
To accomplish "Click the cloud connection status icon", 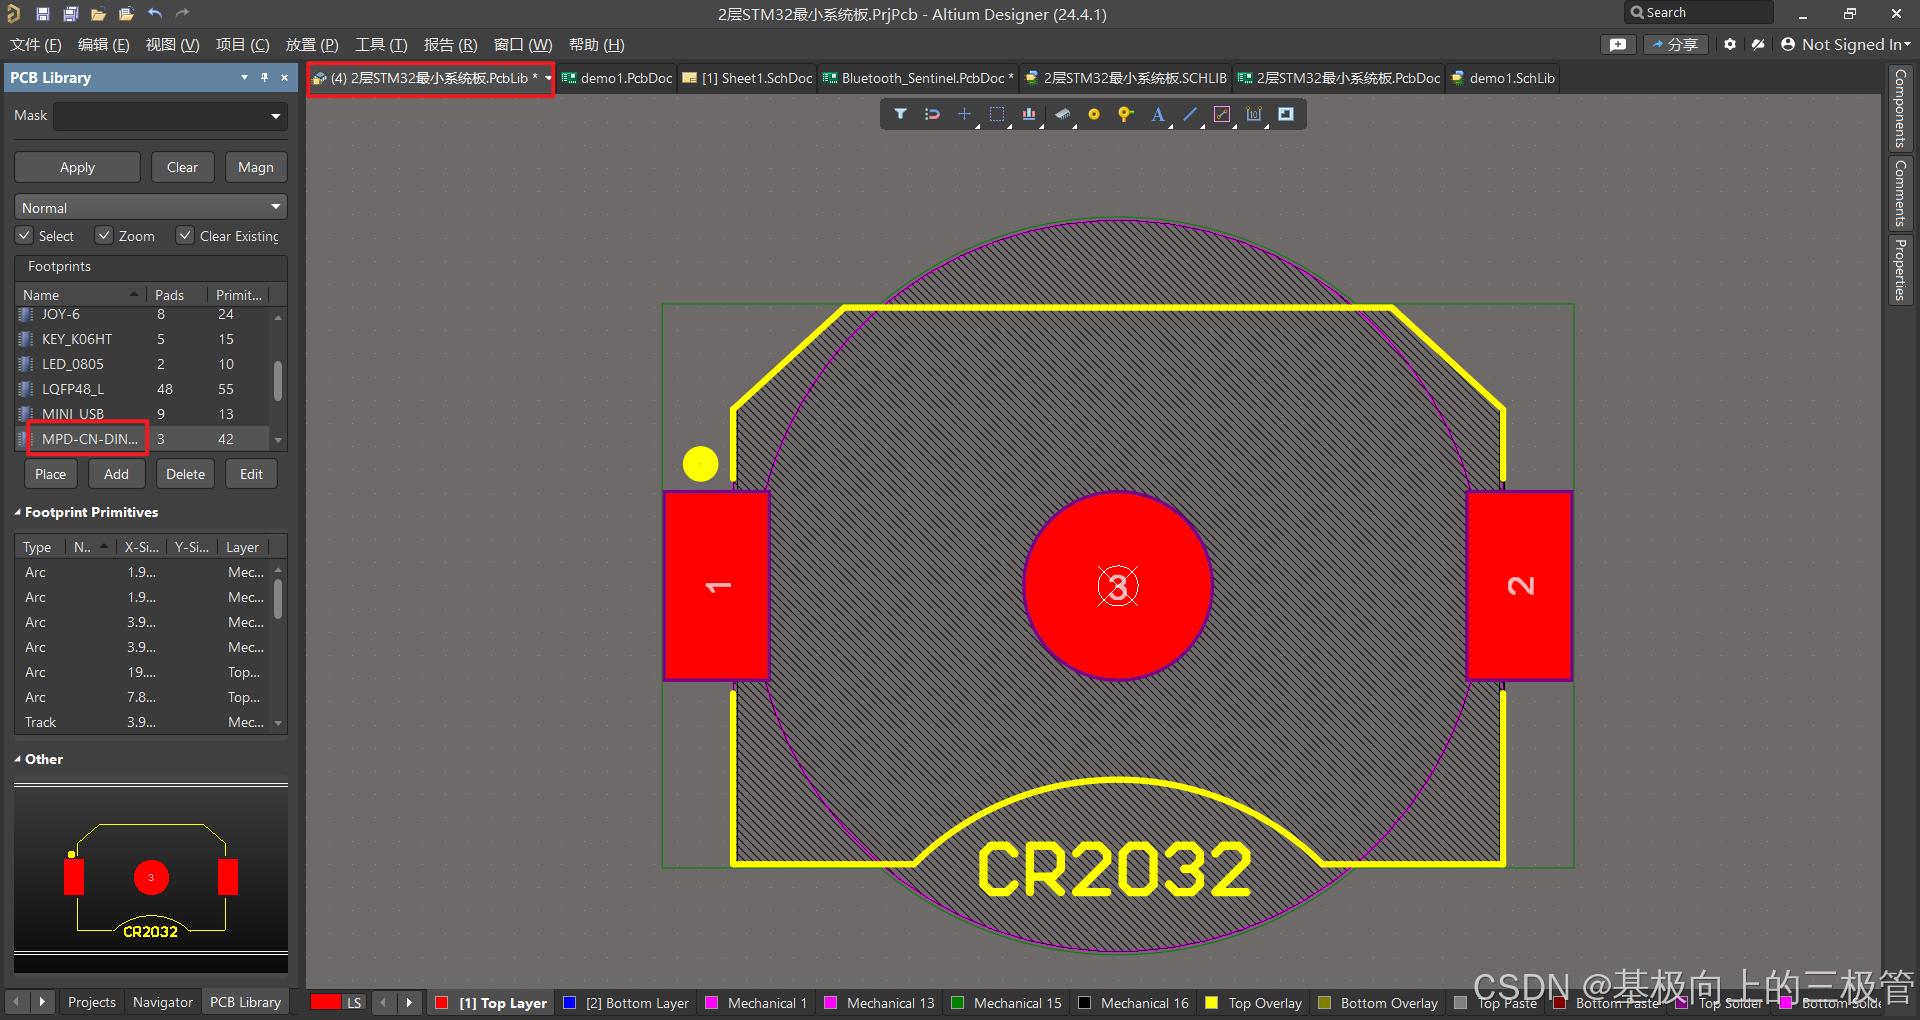I will tap(1758, 44).
